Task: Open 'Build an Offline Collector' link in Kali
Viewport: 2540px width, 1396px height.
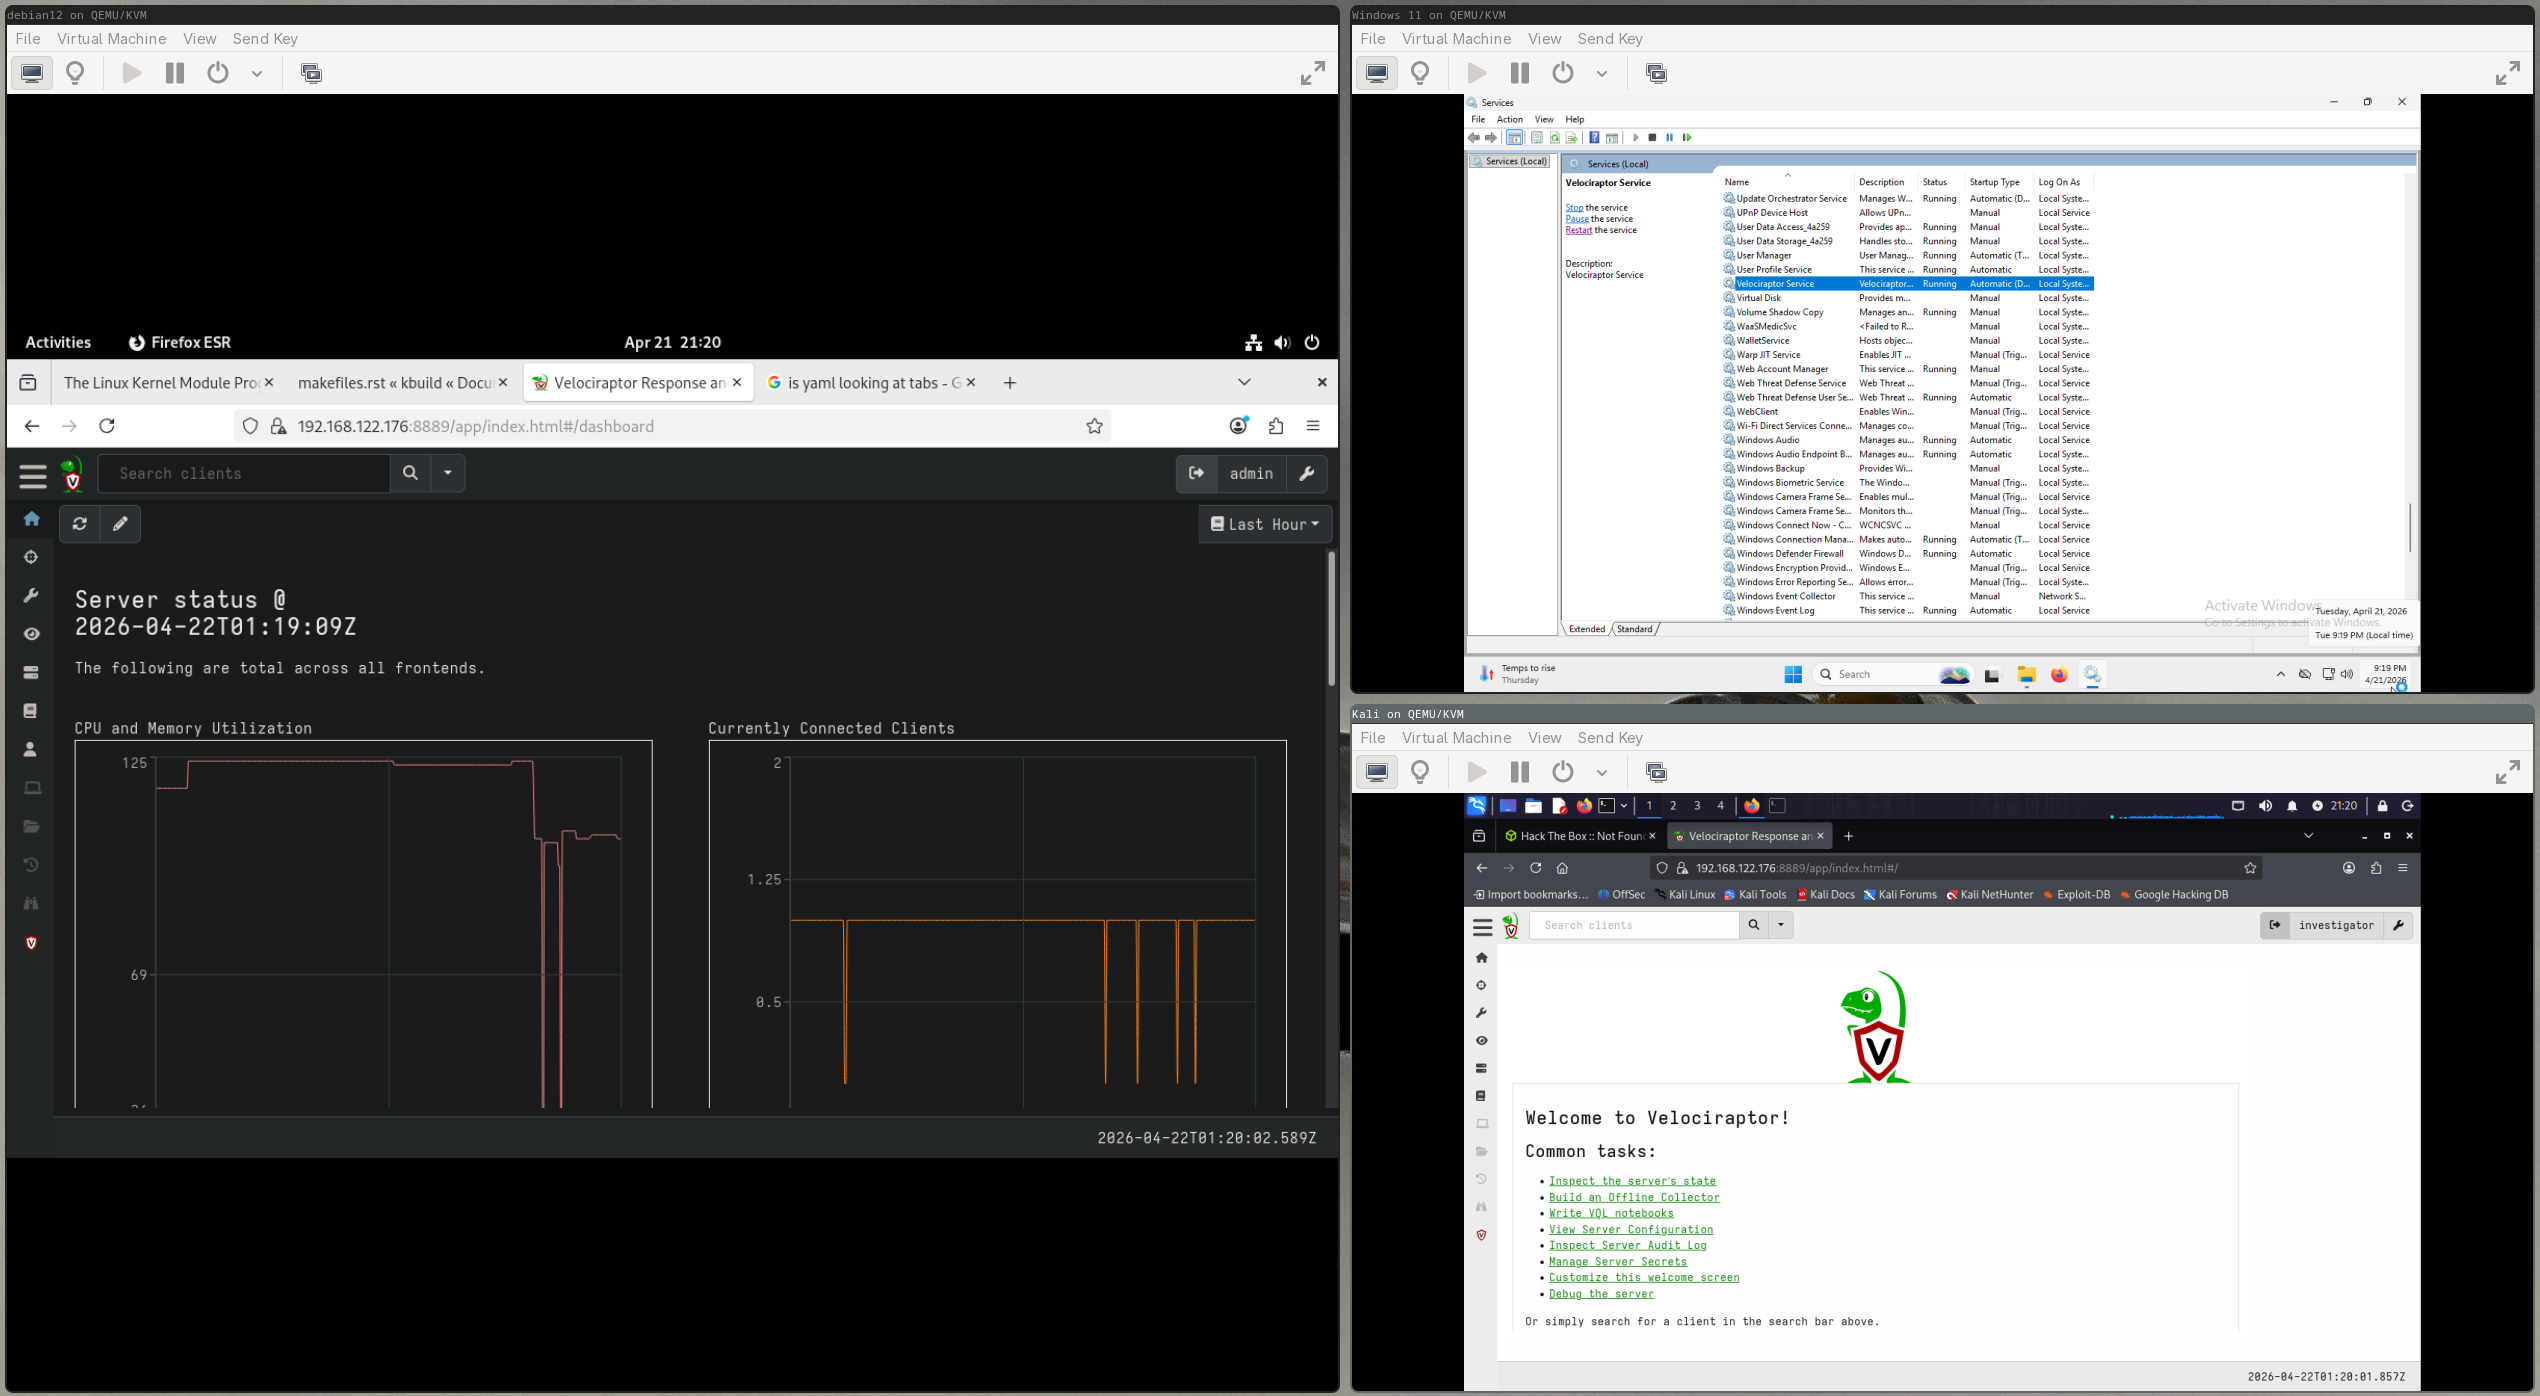Action: 1634,1197
